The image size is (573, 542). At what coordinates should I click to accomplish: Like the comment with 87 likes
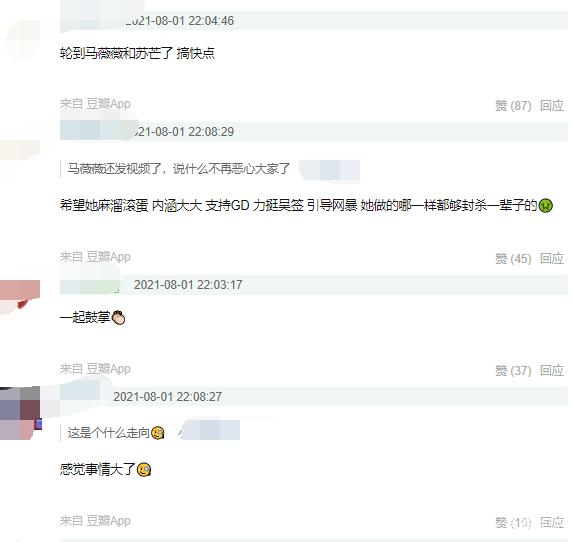(513, 106)
